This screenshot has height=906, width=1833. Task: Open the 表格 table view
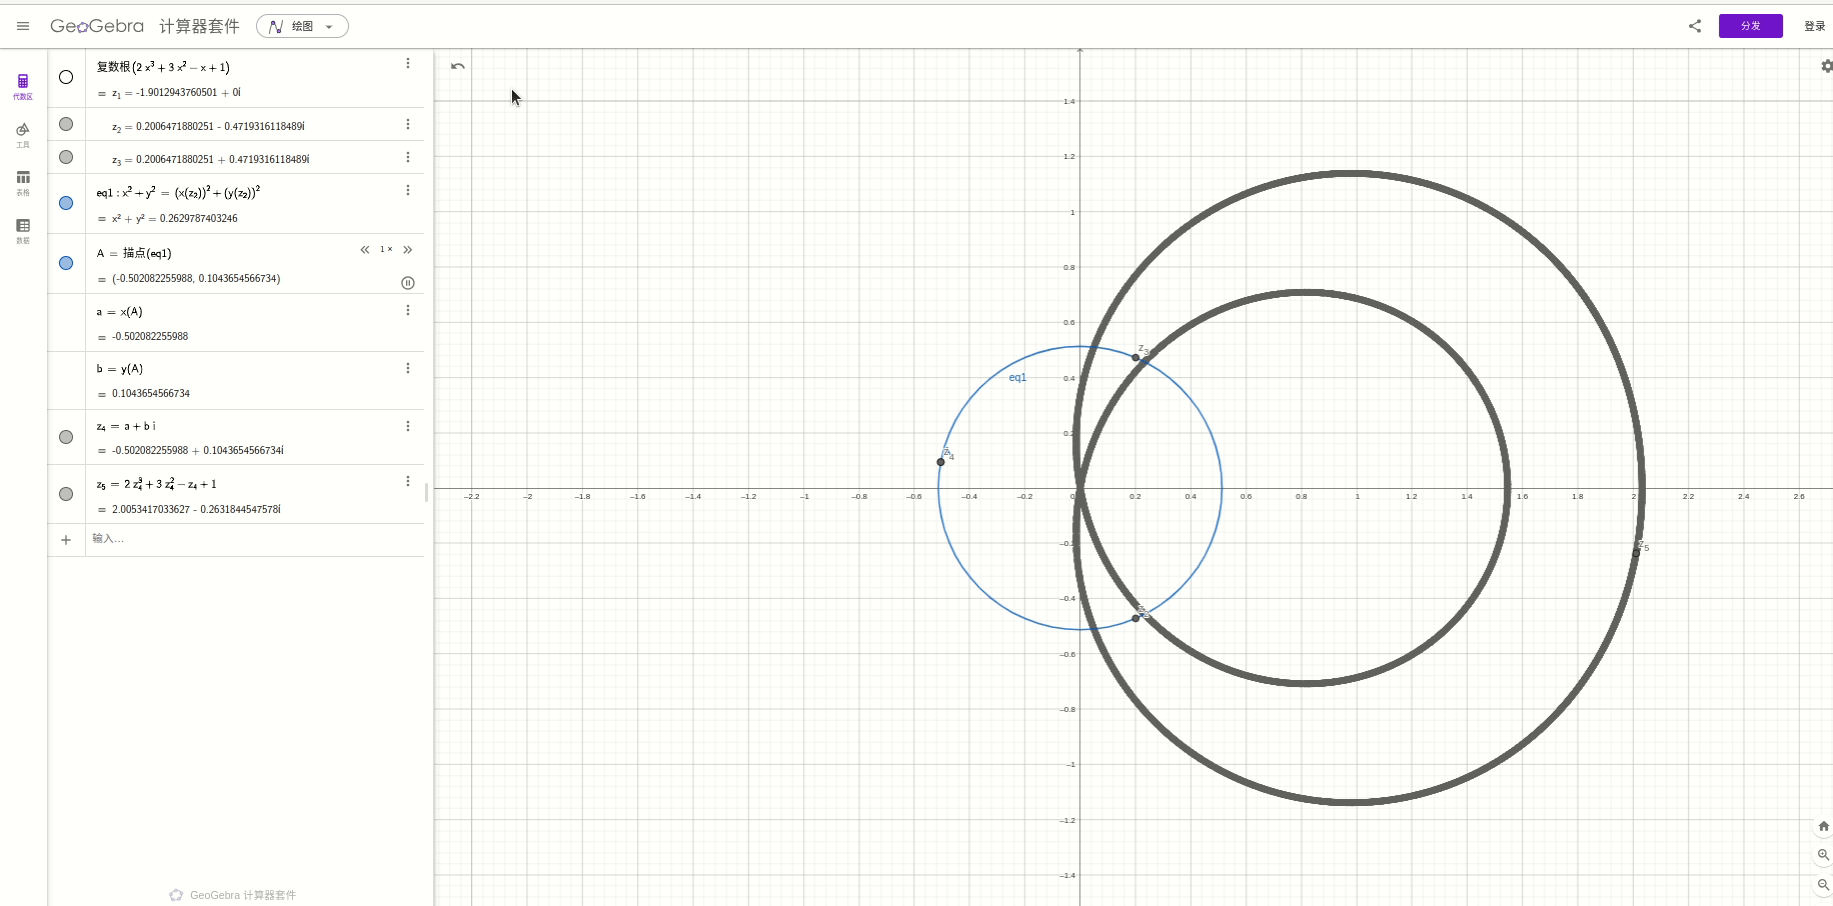click(23, 183)
